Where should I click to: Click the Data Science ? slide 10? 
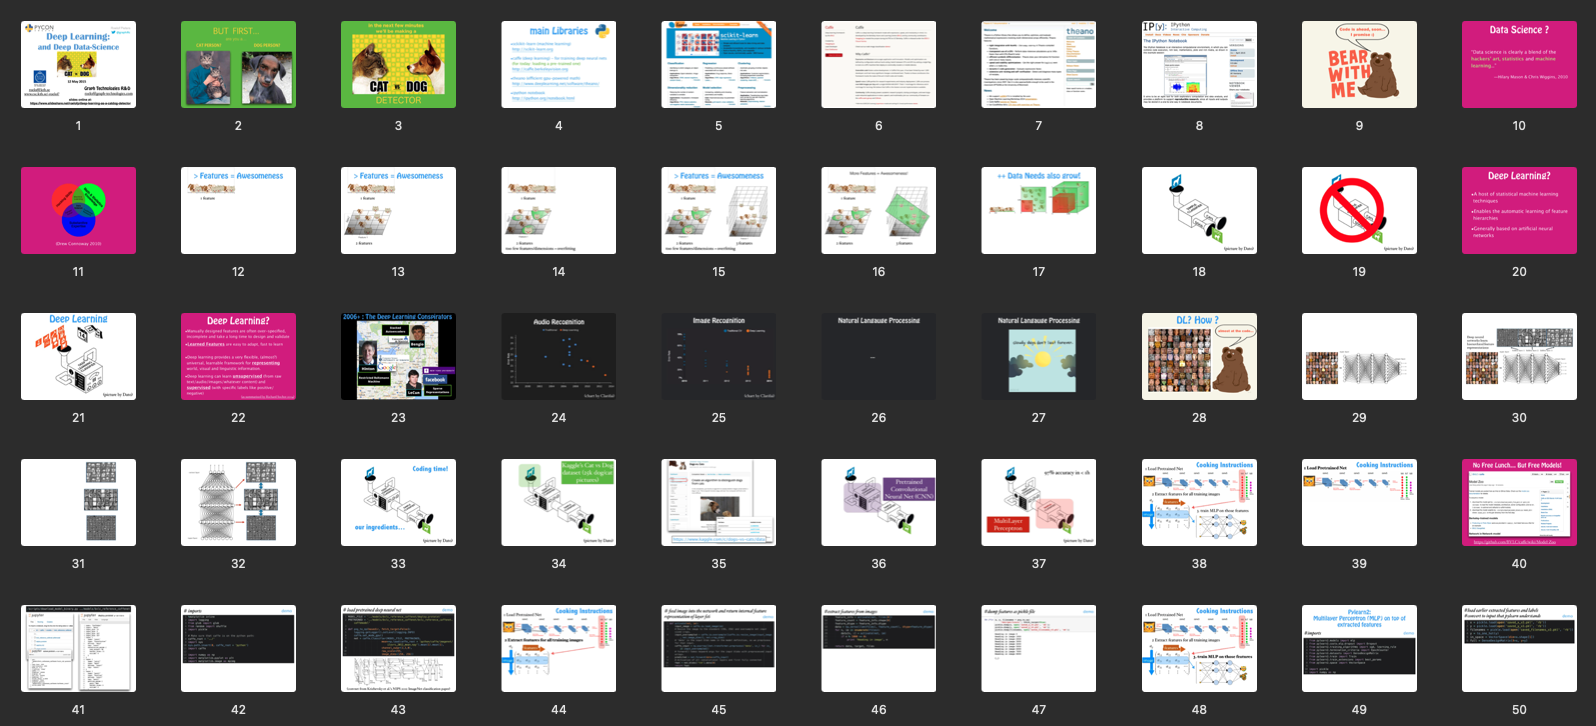point(1519,64)
